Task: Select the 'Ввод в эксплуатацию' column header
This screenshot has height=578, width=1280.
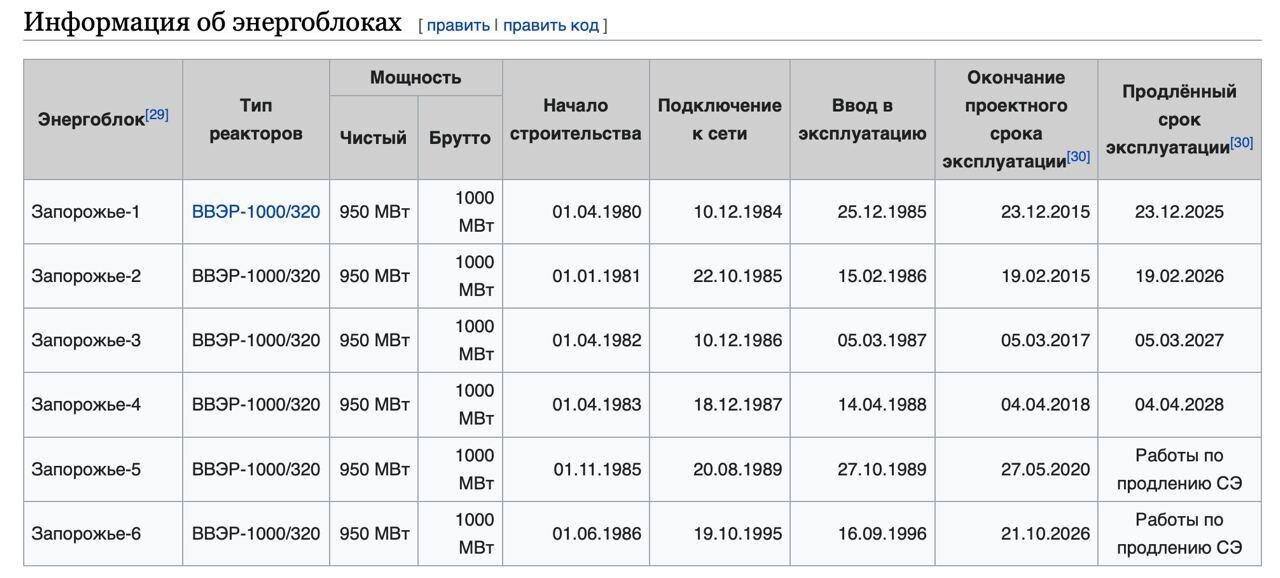Action: click(862, 120)
